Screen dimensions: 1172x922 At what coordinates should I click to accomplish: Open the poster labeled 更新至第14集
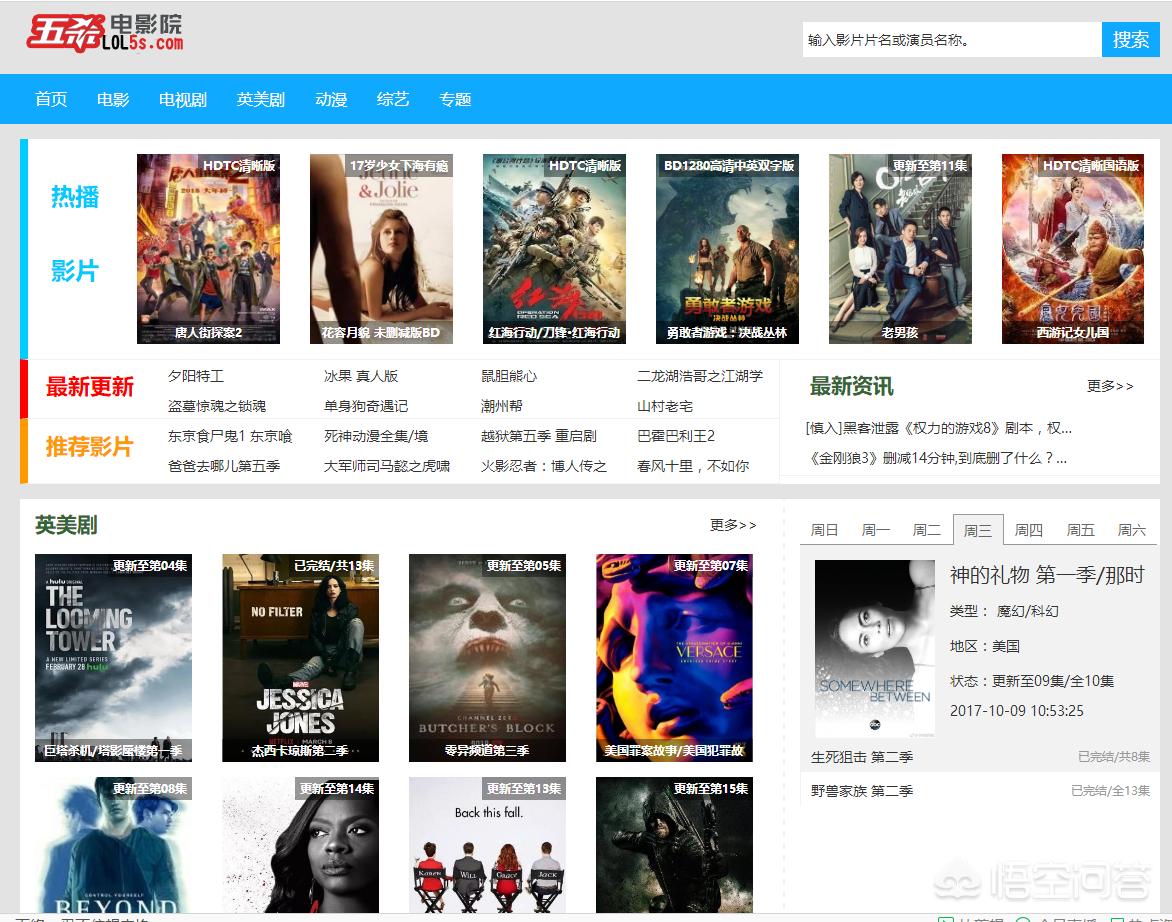[x=300, y=844]
